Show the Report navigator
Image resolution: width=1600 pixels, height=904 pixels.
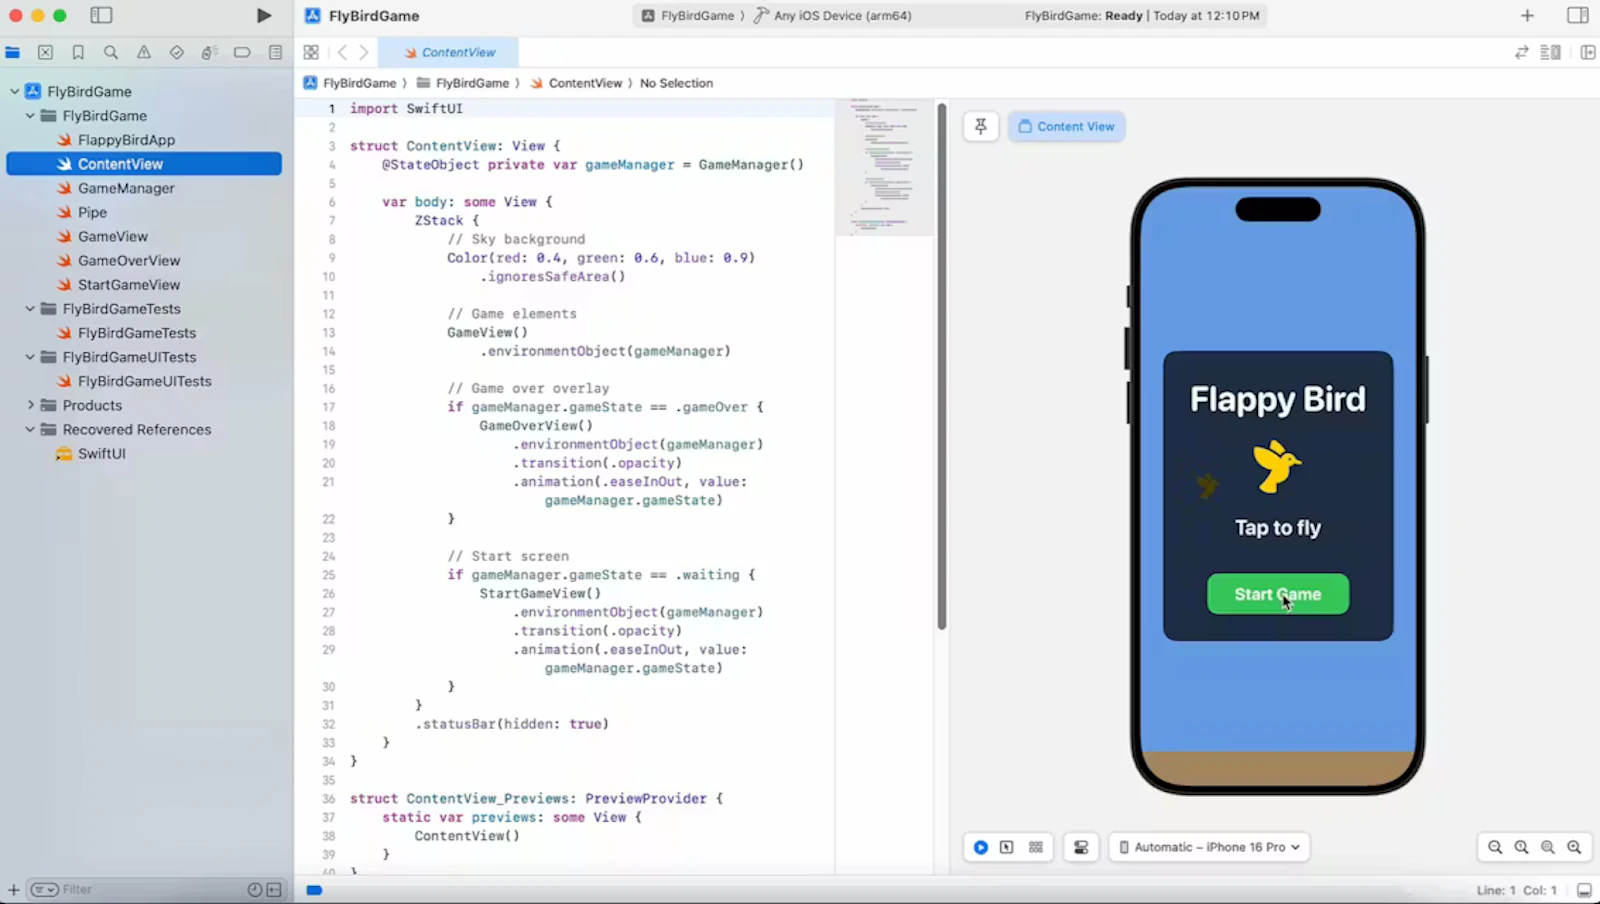275,52
